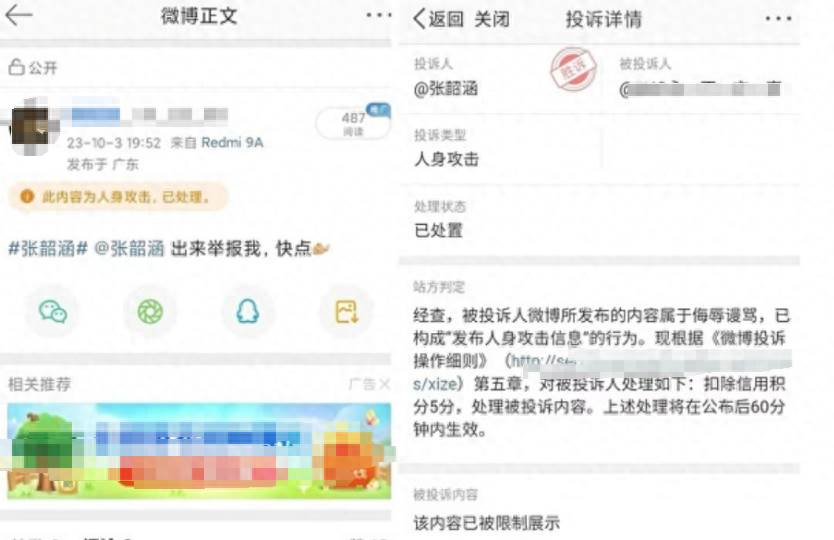Share post via WeChat icon

click(53, 312)
